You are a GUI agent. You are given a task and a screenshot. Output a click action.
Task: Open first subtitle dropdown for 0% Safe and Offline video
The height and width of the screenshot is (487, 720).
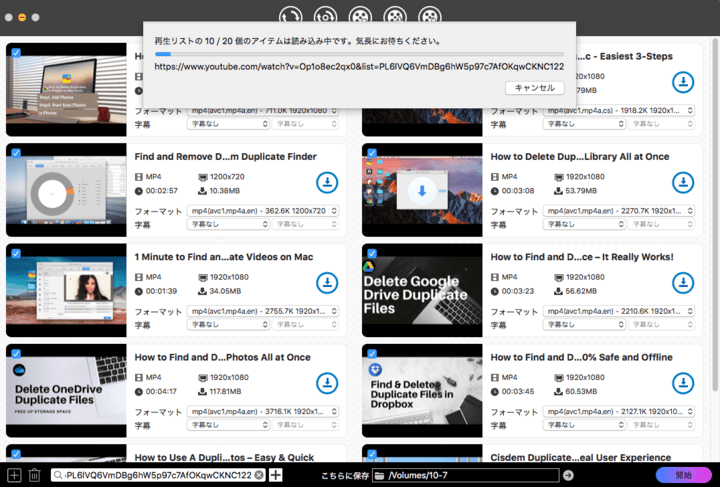pos(584,425)
